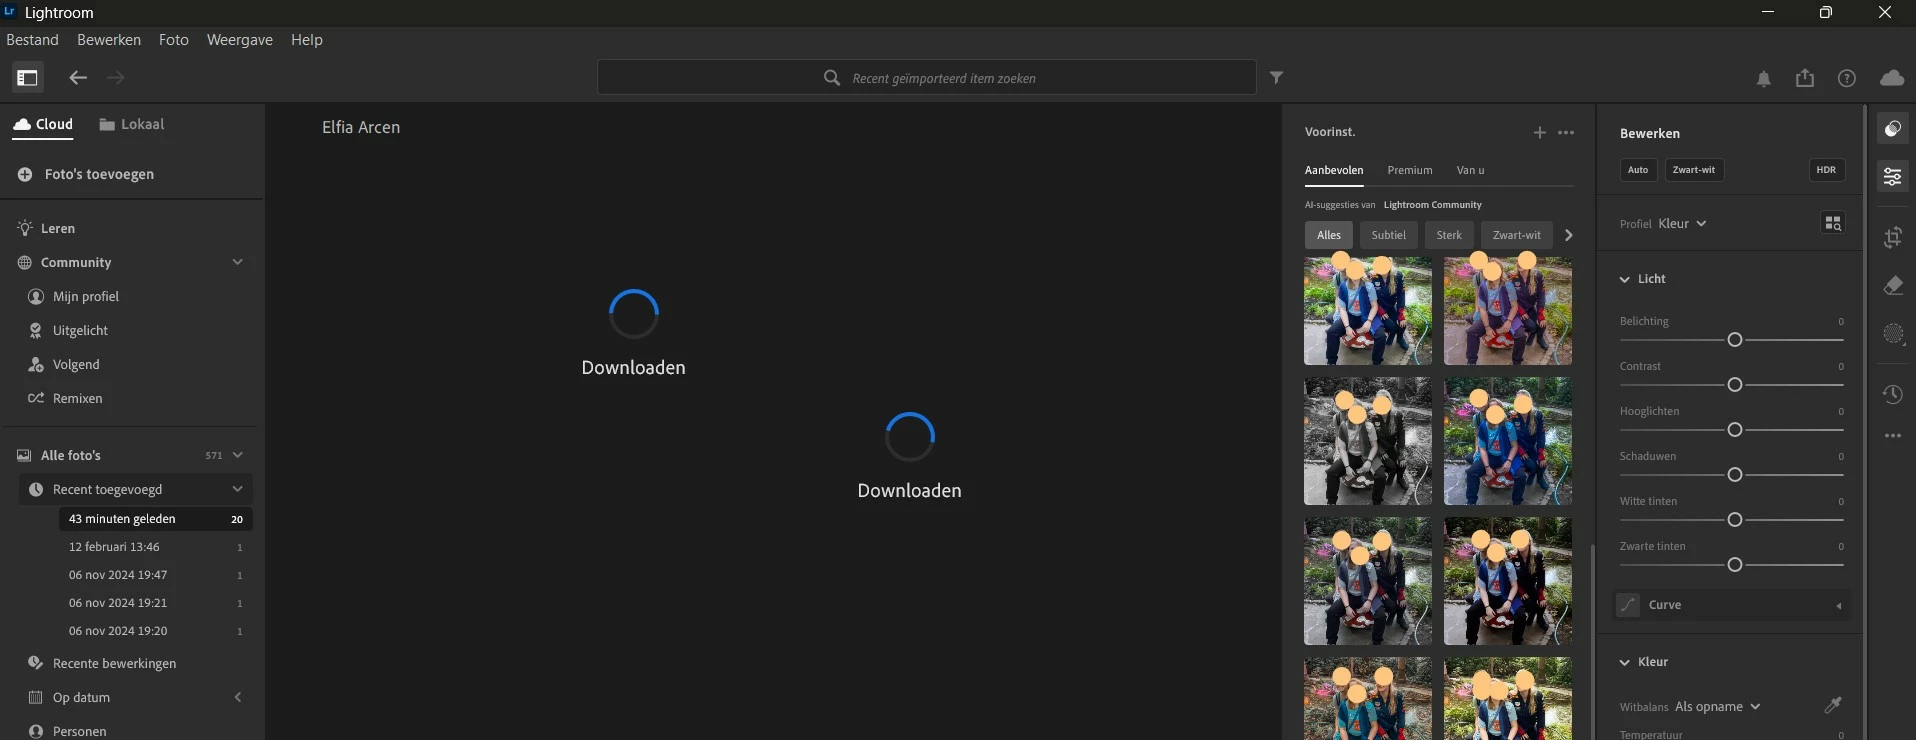This screenshot has height=740, width=1916.
Task: Open the filter funnel icon
Action: [x=1277, y=77]
